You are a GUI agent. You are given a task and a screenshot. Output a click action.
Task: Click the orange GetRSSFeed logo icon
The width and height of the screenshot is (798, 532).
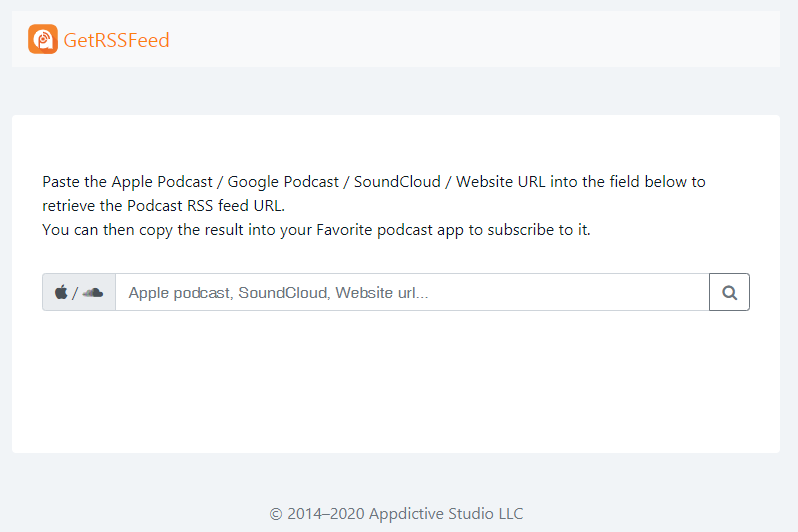point(43,39)
